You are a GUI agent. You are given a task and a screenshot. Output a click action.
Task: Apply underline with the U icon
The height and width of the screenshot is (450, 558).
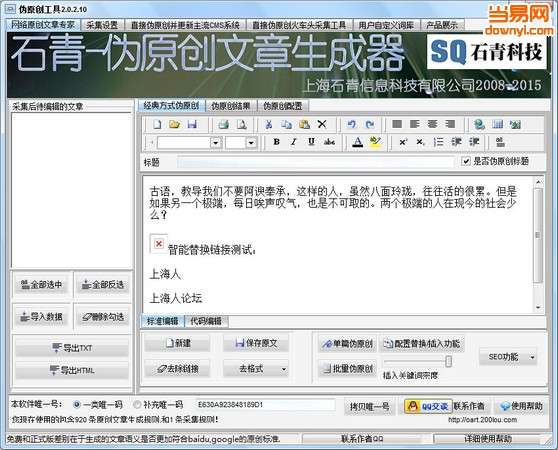point(311,142)
